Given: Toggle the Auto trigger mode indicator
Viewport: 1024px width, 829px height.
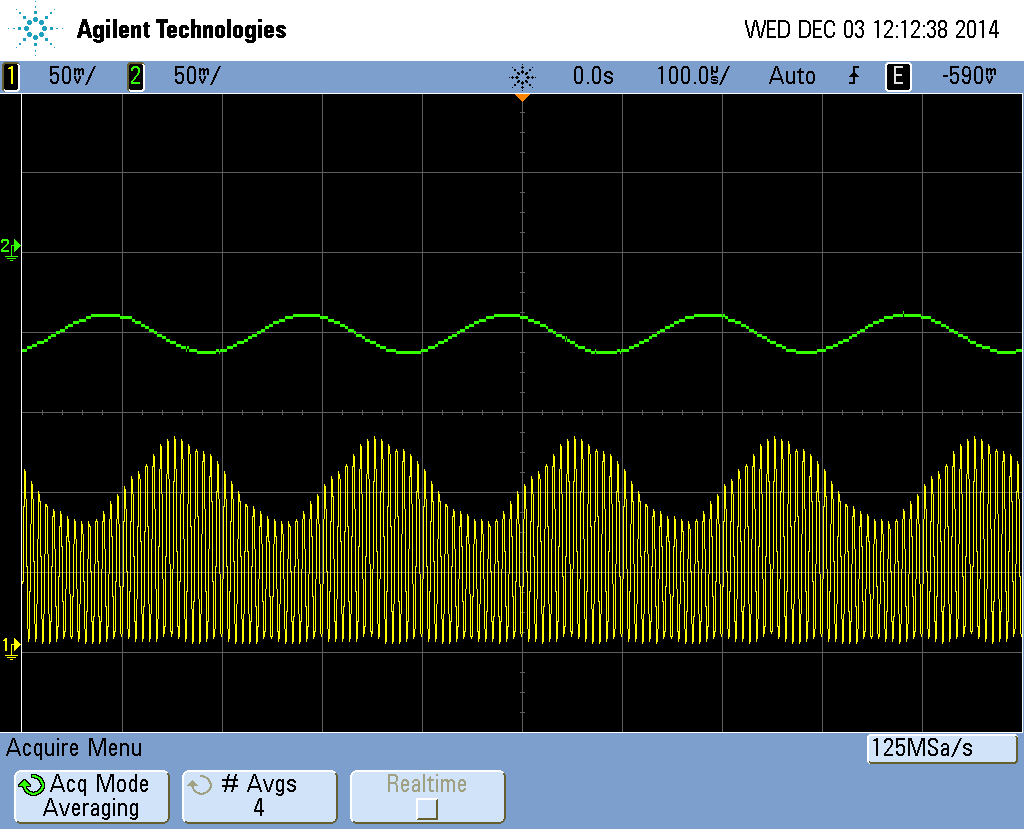Looking at the screenshot, I should (792, 76).
